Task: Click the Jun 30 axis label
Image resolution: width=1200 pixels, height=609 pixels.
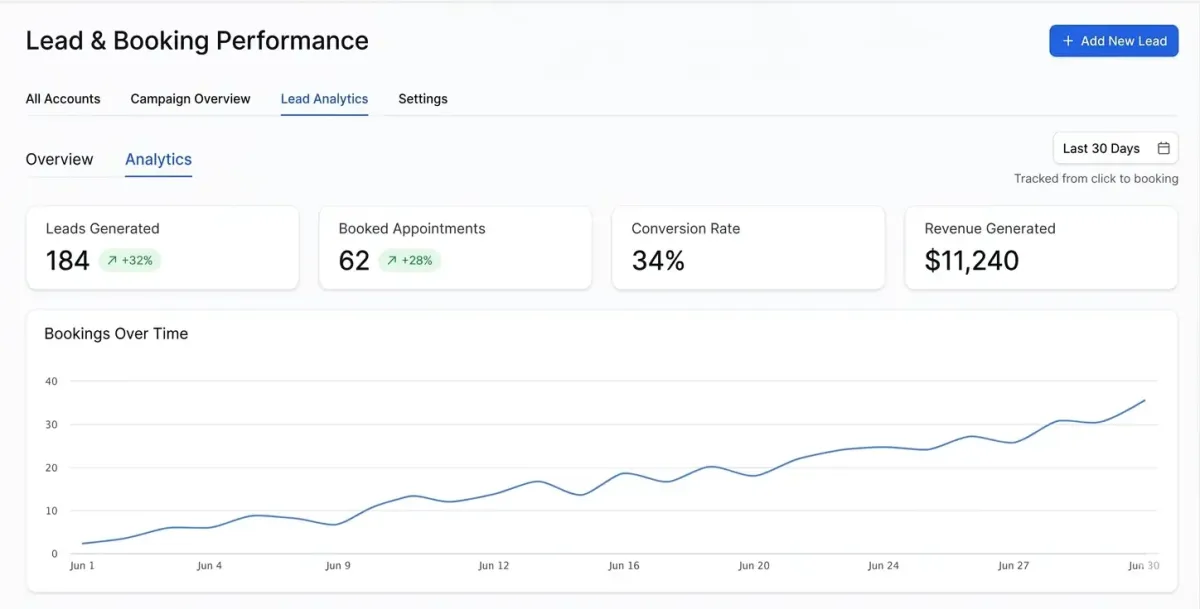Action: (x=1143, y=566)
